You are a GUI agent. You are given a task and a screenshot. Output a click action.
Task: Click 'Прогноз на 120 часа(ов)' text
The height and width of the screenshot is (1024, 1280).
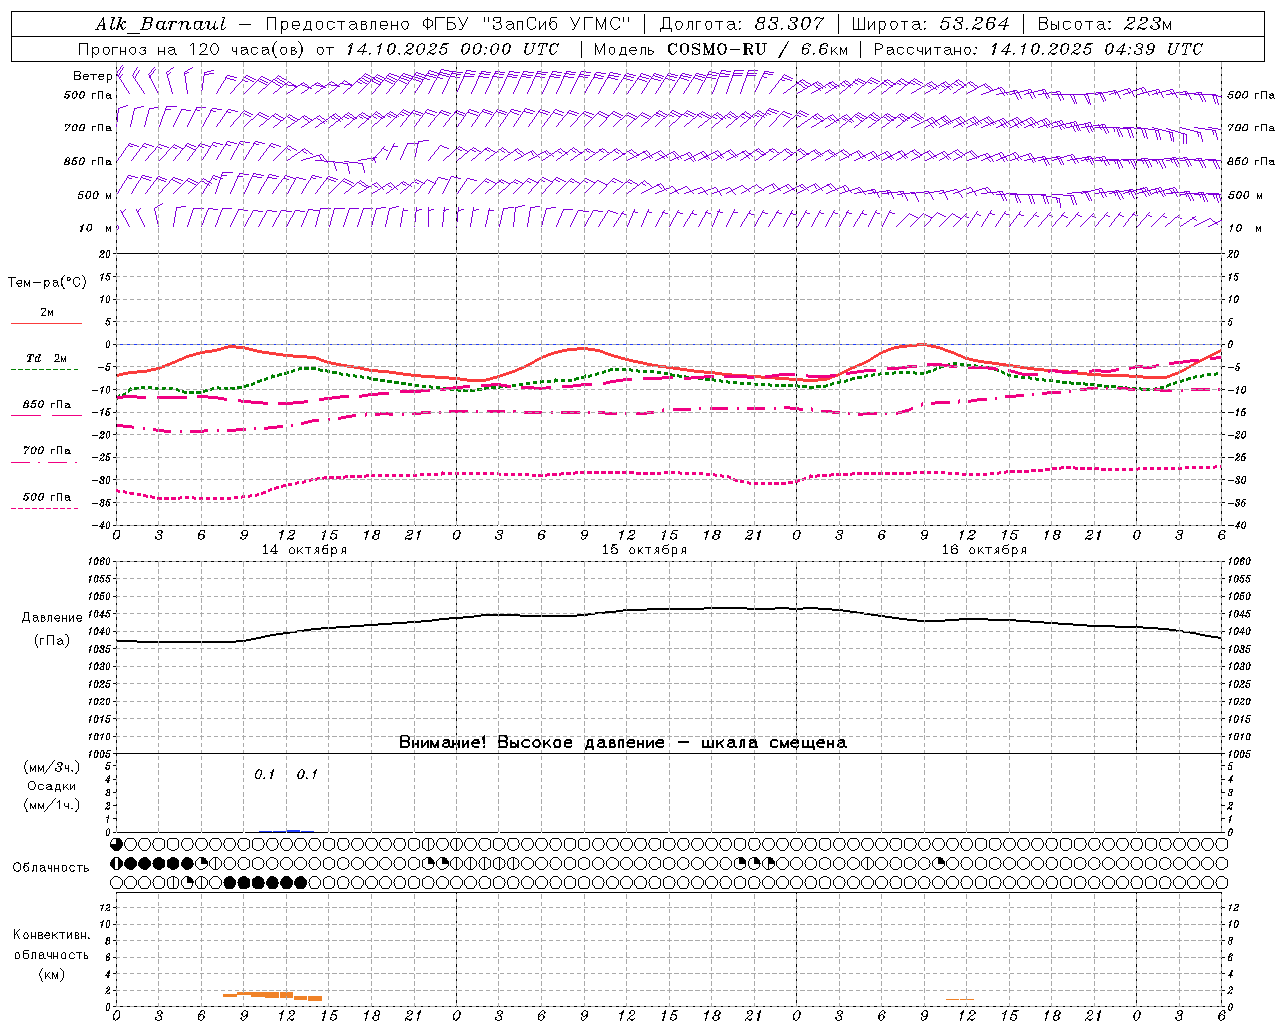(193, 49)
